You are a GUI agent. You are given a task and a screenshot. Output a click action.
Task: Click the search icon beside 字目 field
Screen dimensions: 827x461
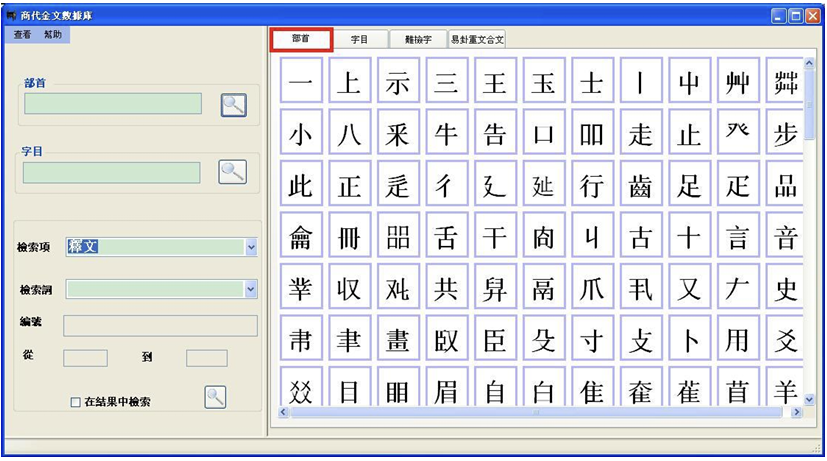[x=233, y=172]
